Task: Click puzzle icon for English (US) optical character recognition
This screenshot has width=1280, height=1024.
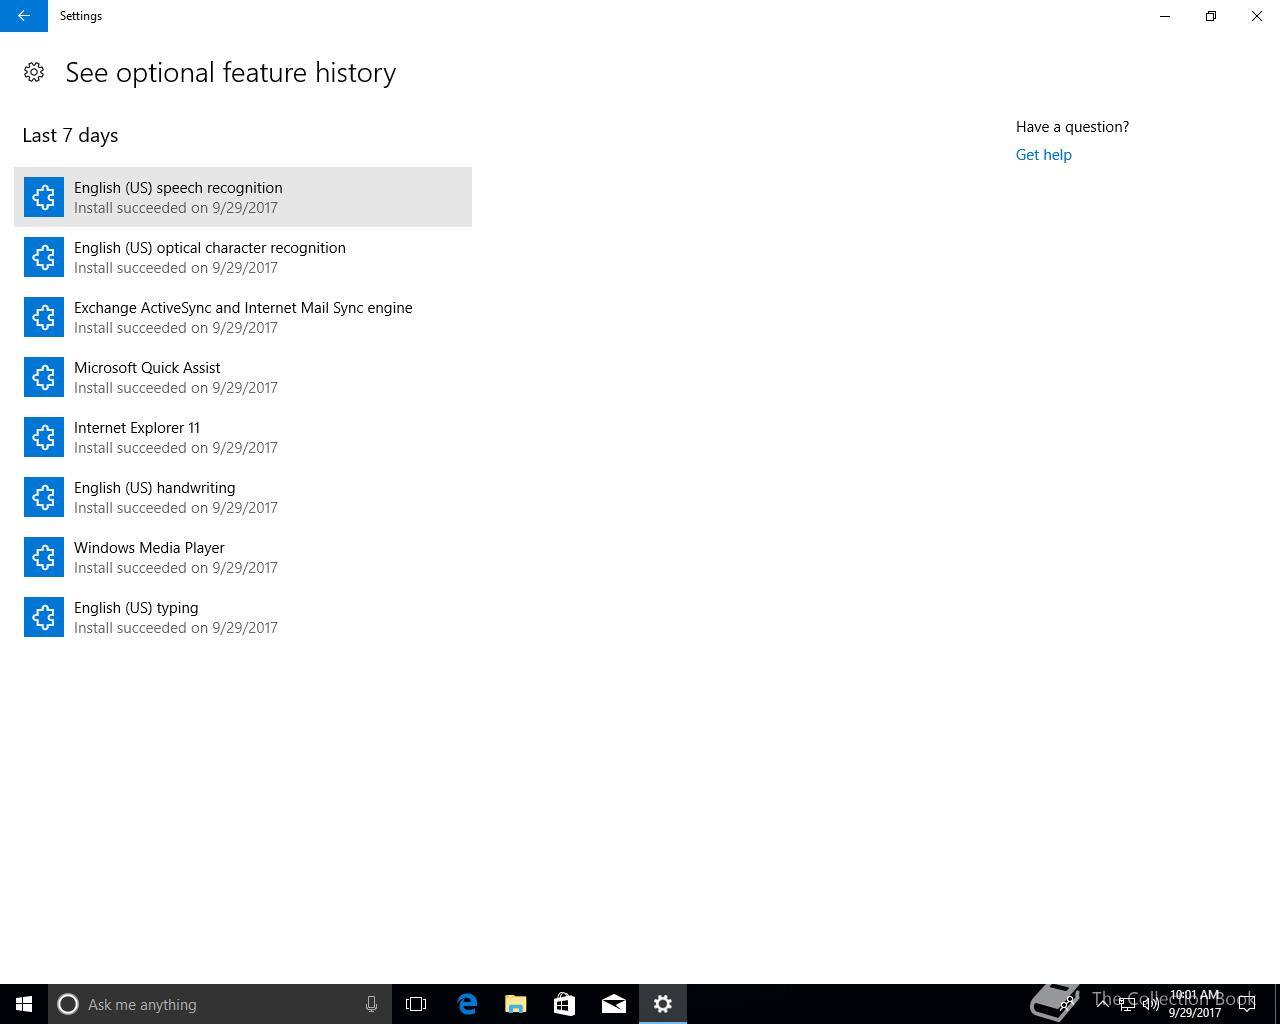Action: click(x=44, y=257)
